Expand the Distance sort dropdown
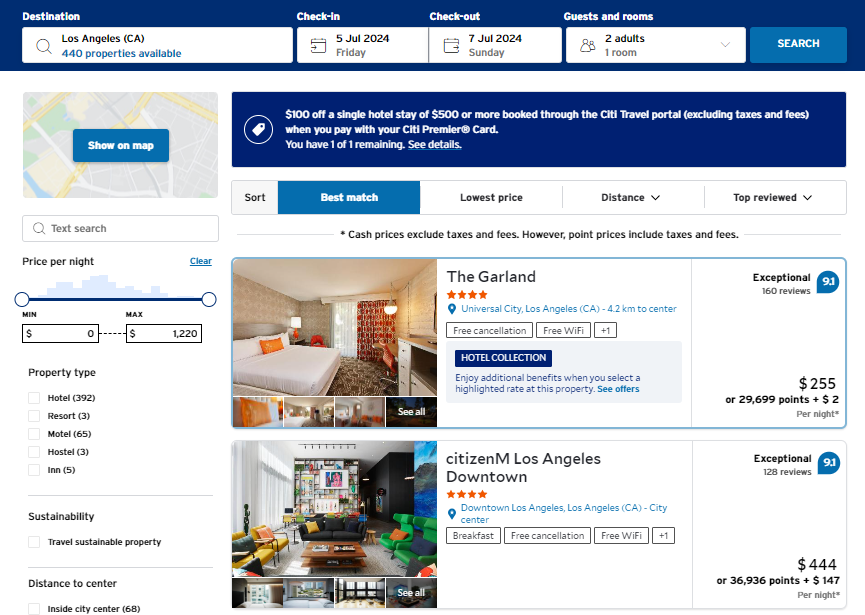865x615 pixels. [633, 197]
